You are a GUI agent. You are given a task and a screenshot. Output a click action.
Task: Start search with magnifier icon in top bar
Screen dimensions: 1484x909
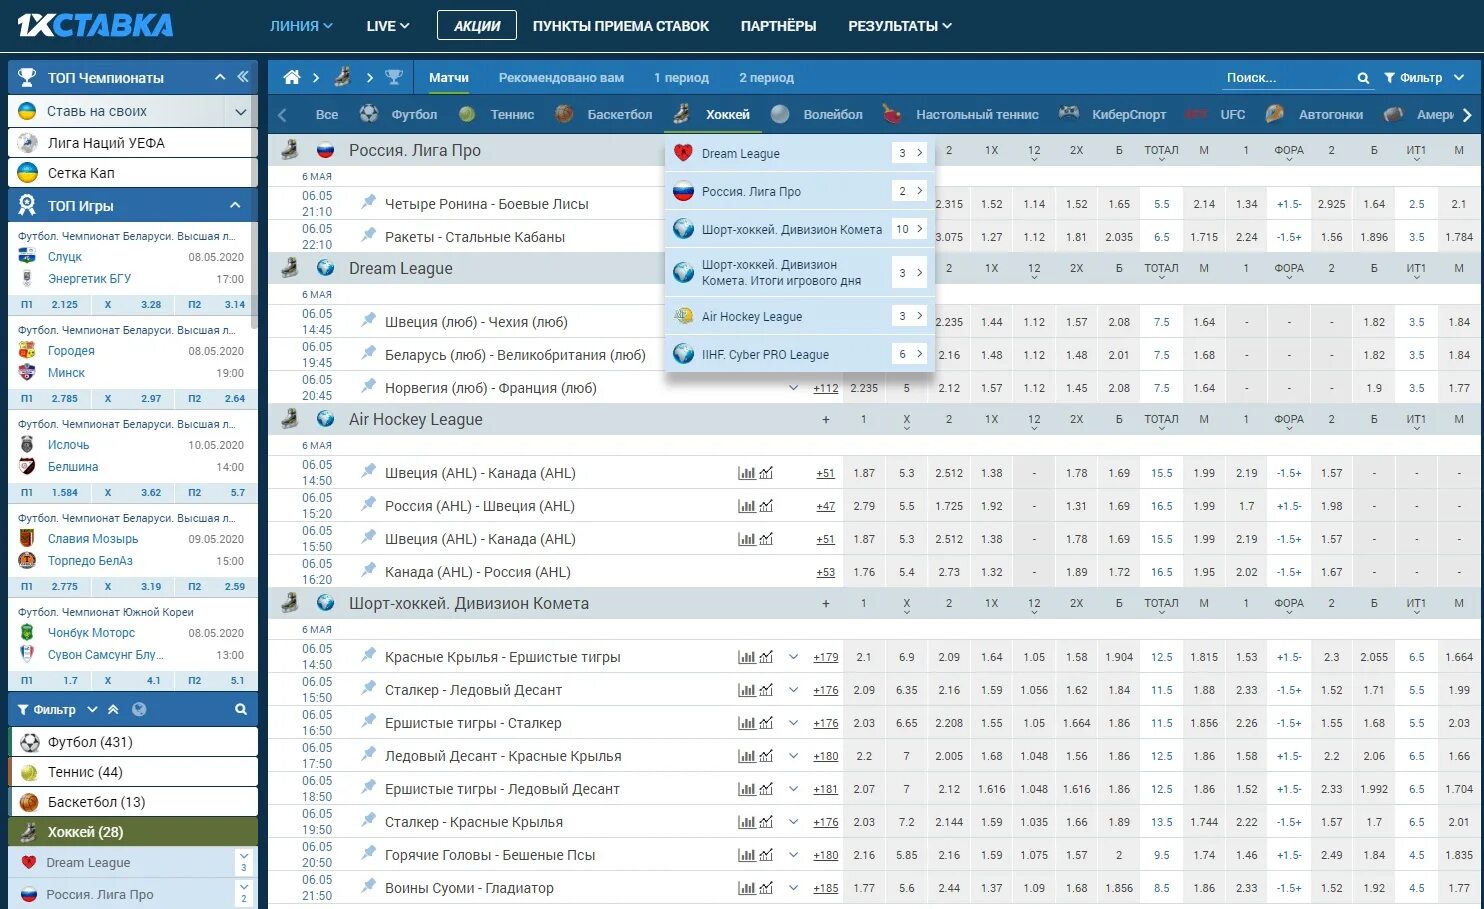coord(1363,78)
